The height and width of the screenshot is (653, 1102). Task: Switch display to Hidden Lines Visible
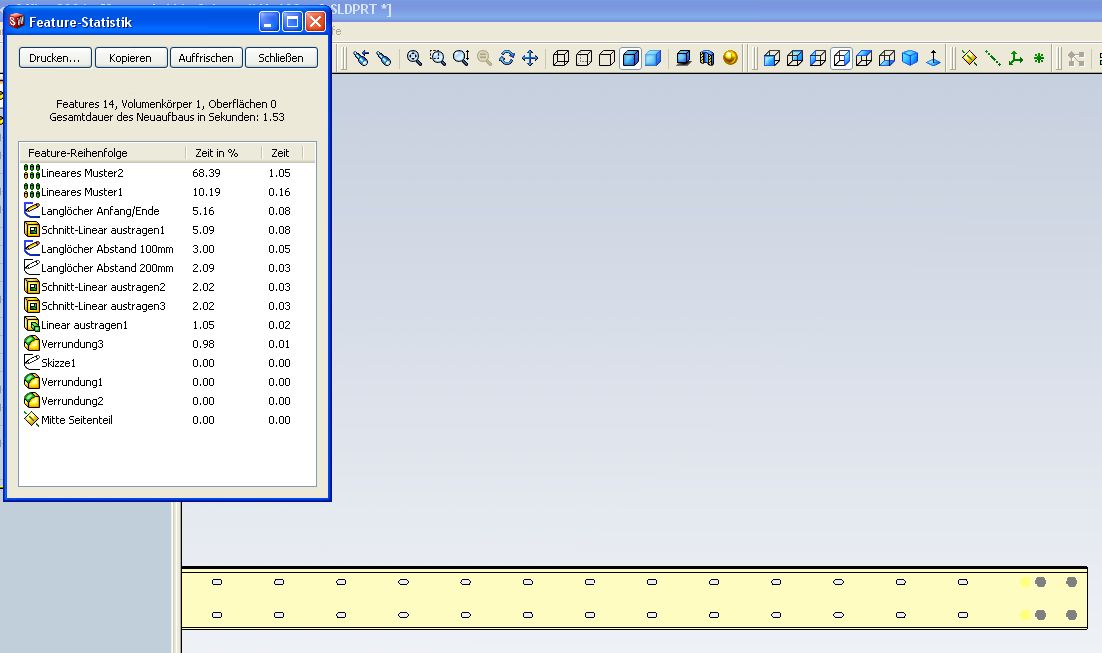(584, 58)
